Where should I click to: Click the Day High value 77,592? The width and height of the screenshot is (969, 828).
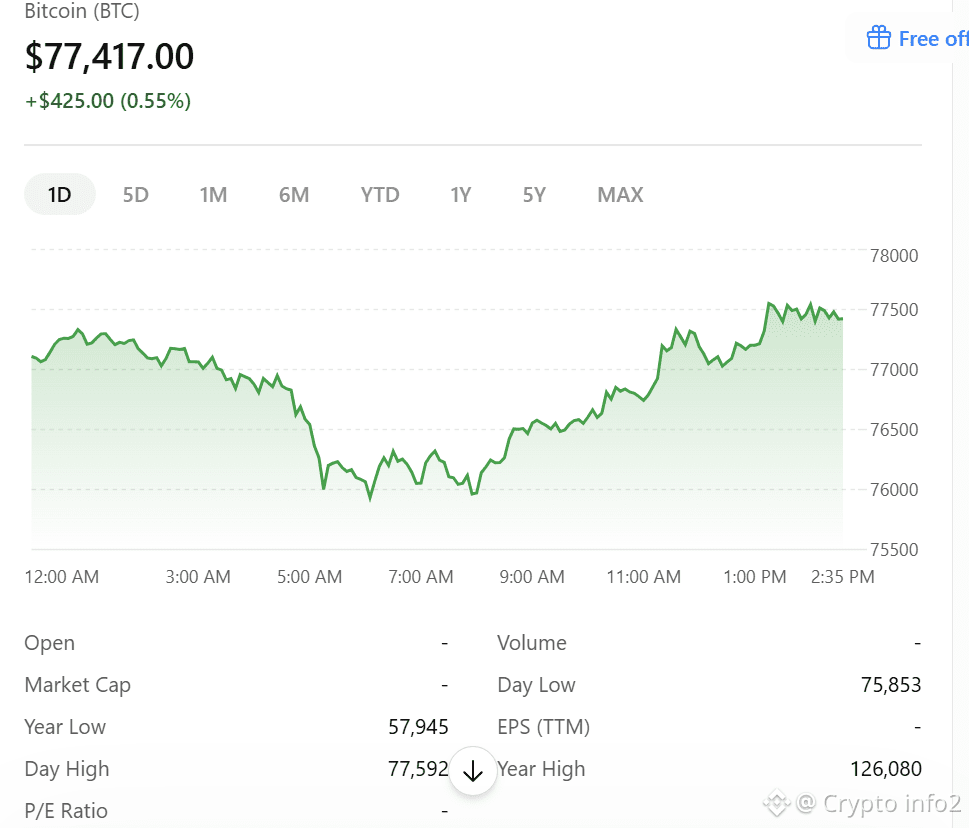tap(418, 769)
